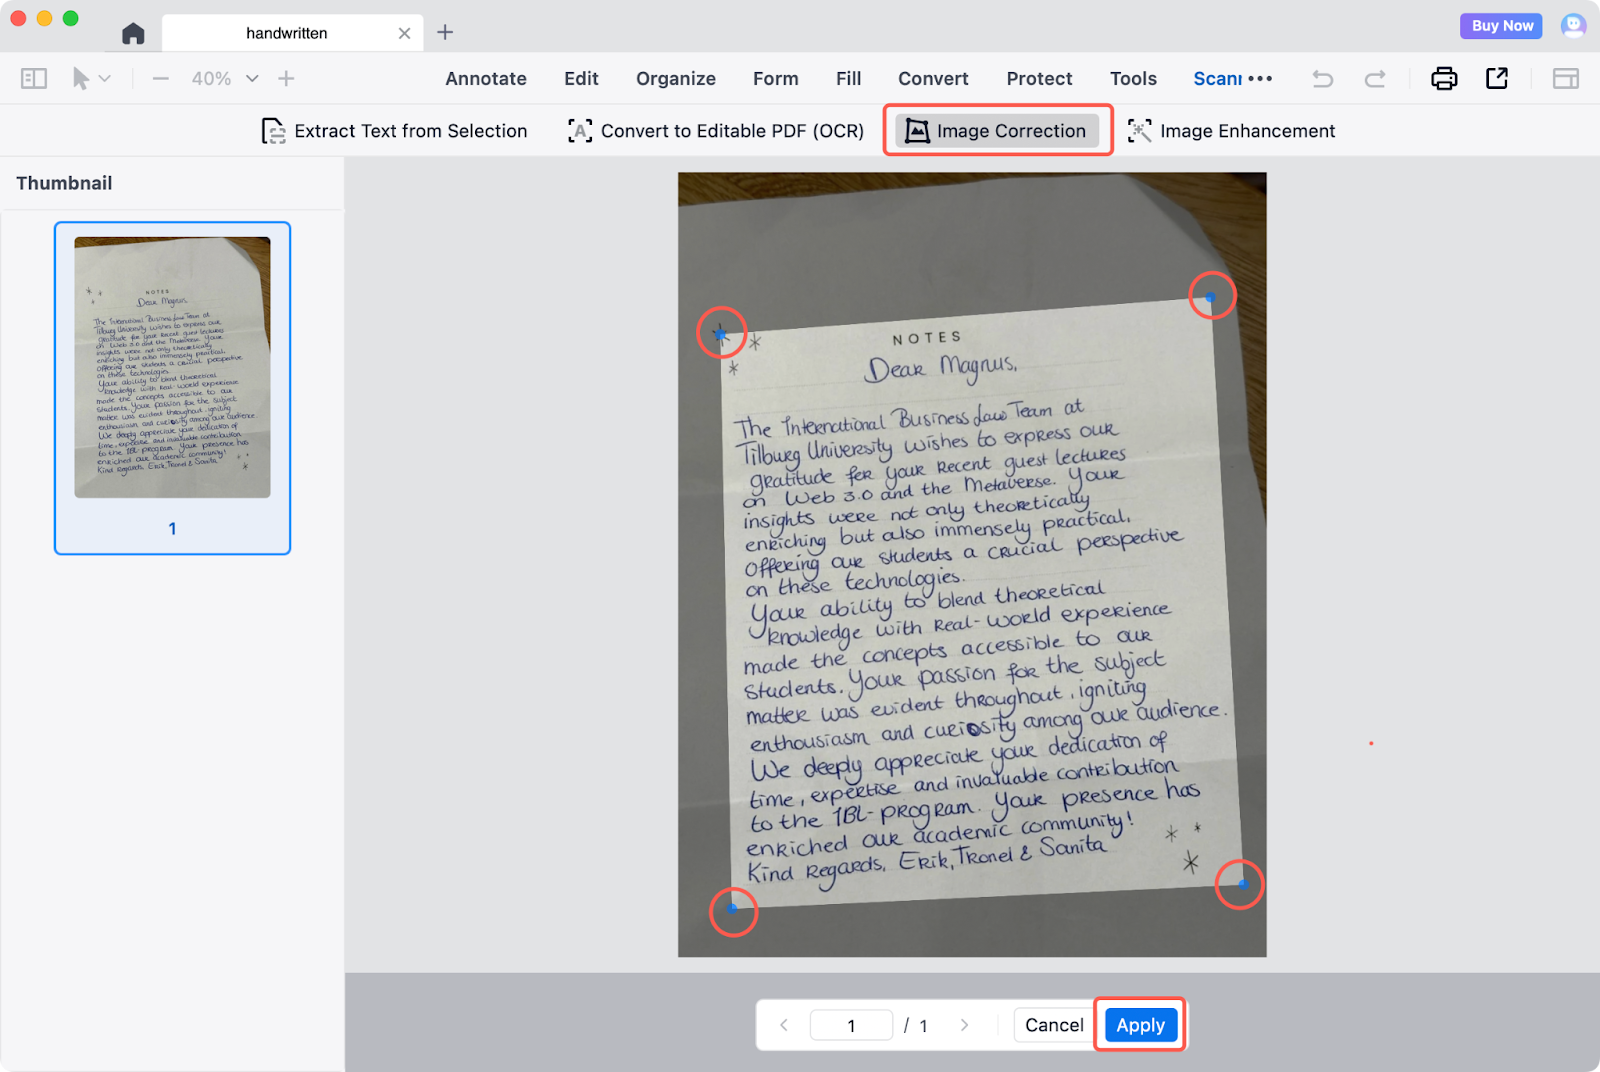The width and height of the screenshot is (1600, 1072).
Task: Cancel the image correction
Action: click(1053, 1025)
